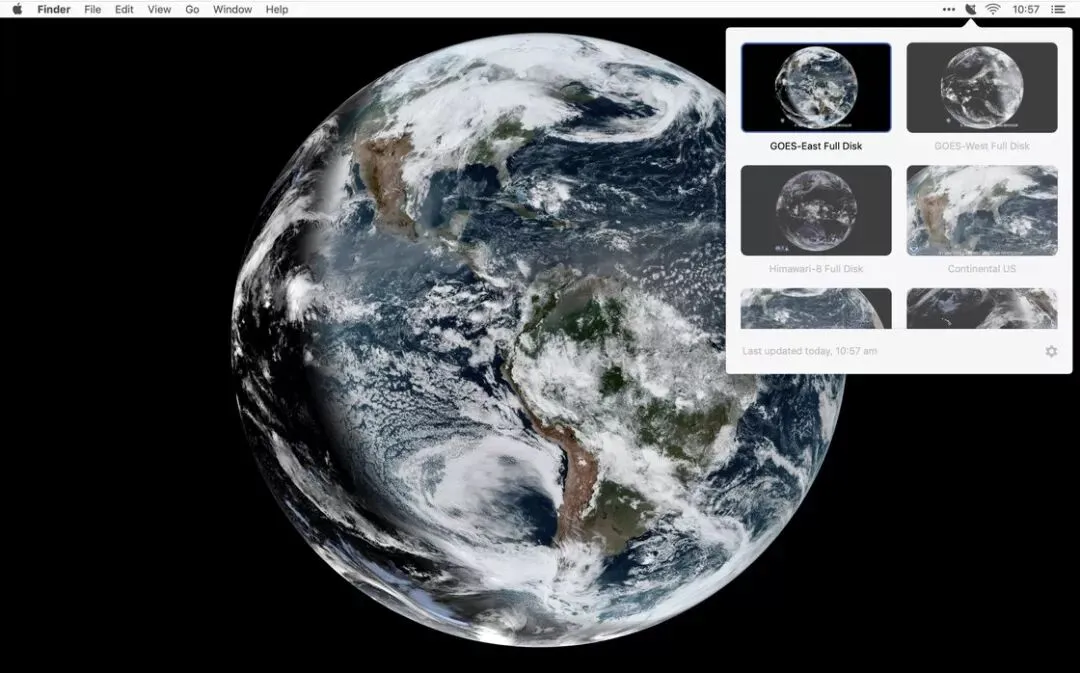Open the Window menu

click(232, 10)
